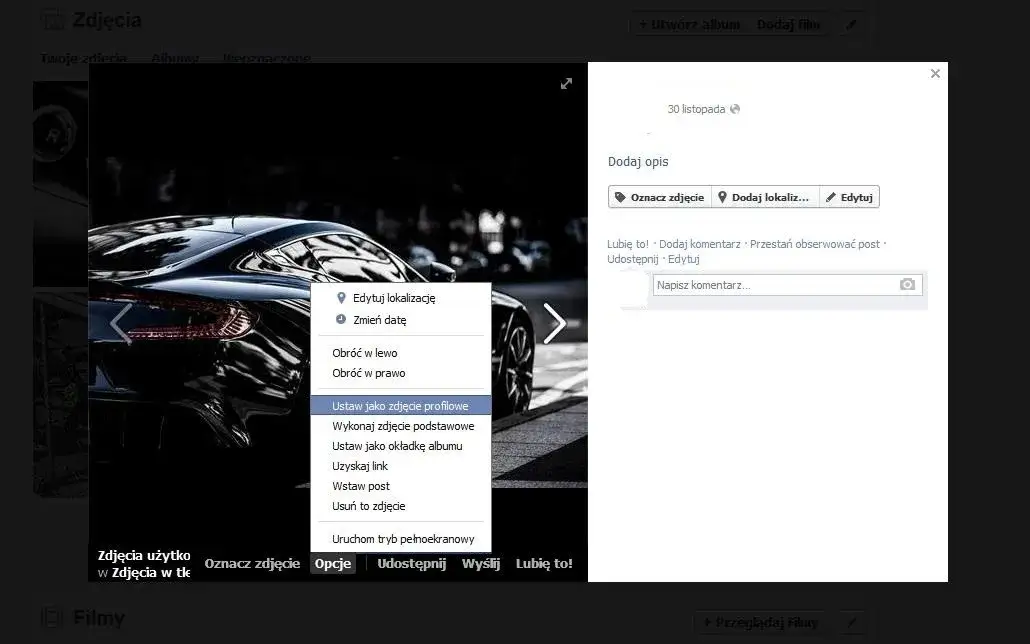Open fullscreen with the expand arrow on the photo

[566, 84]
